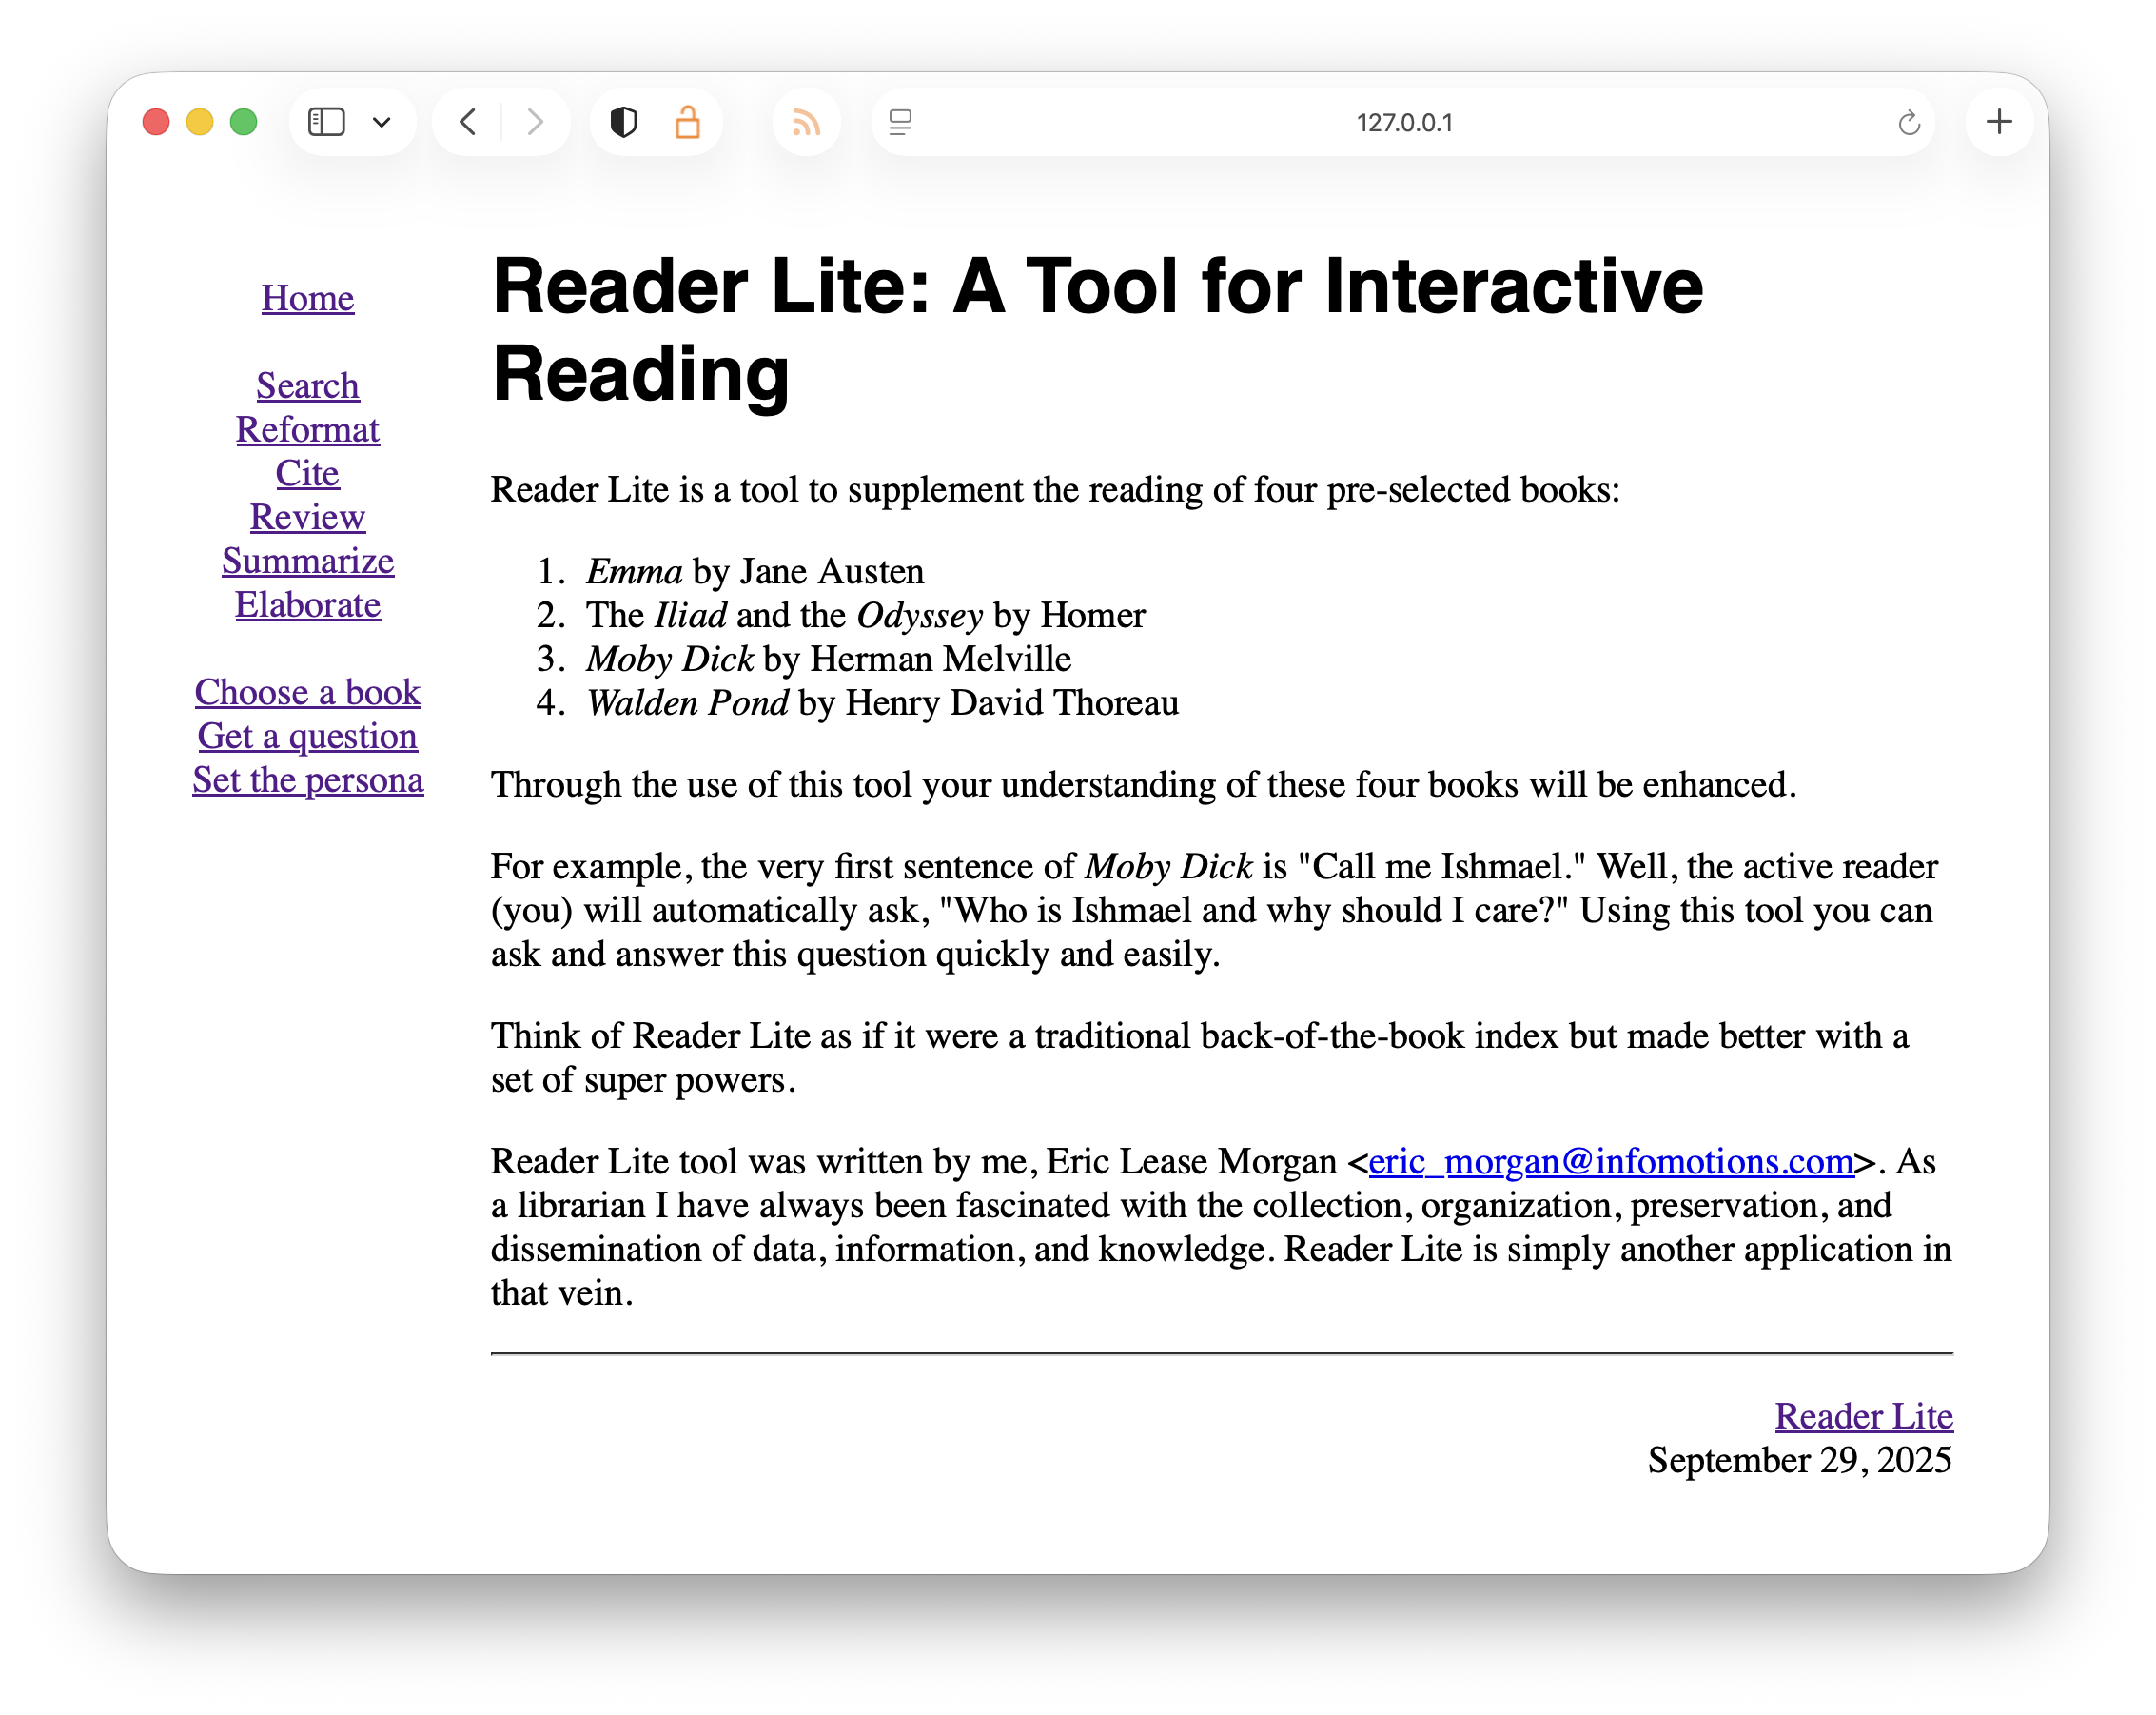The width and height of the screenshot is (2156, 1715).
Task: Click the orange lock extension icon
Action: click(687, 122)
